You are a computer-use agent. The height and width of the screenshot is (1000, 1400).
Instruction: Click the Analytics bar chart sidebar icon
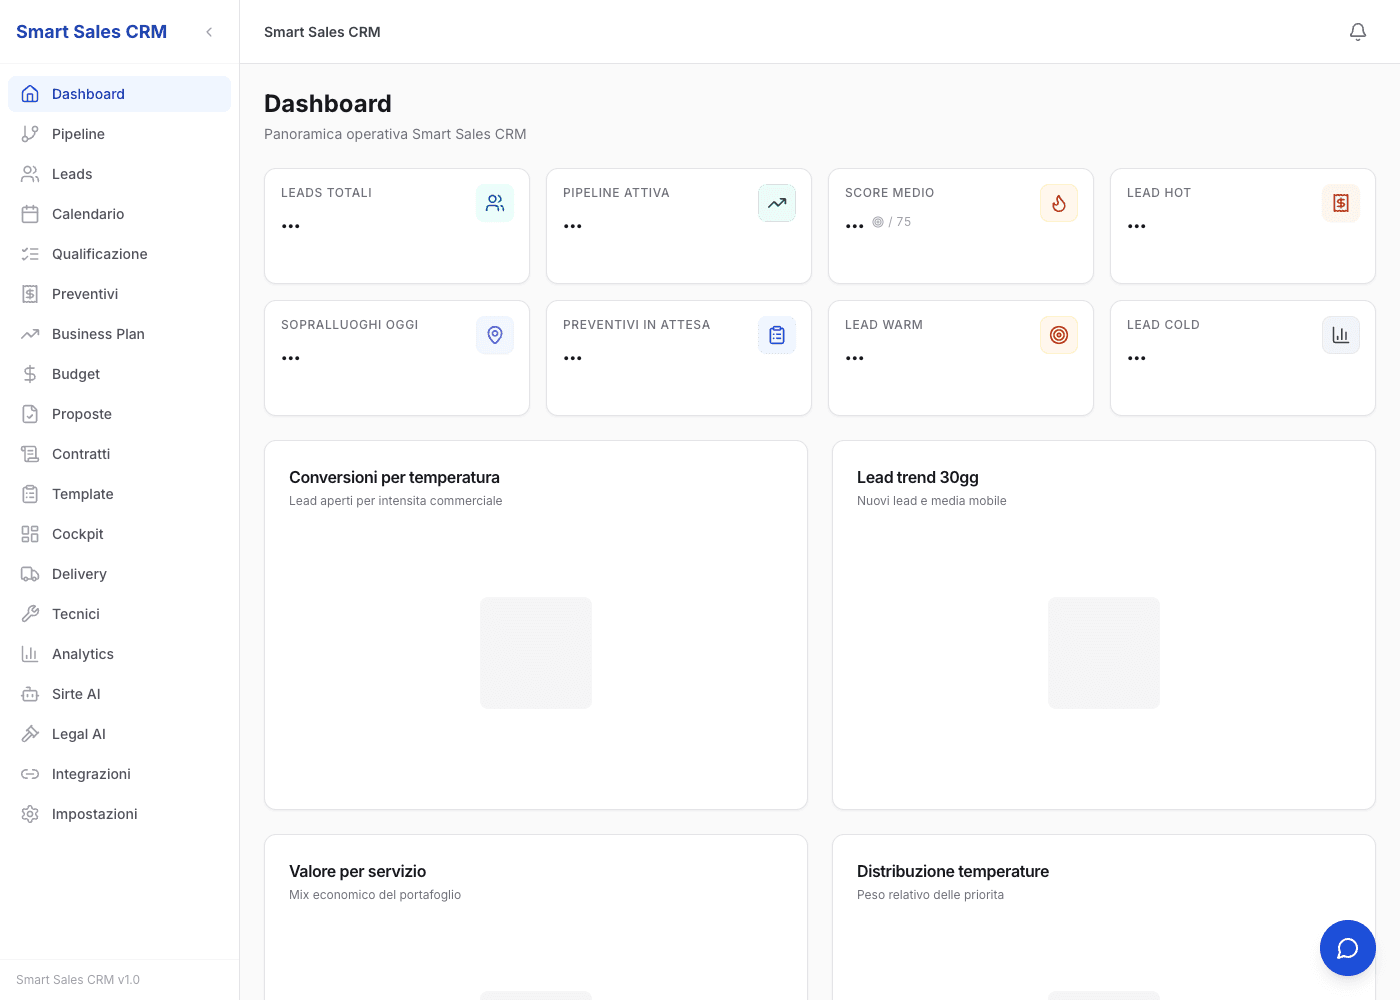tap(30, 654)
